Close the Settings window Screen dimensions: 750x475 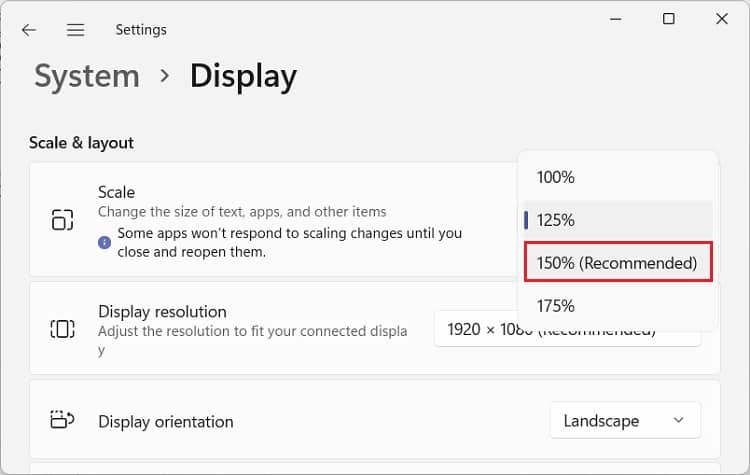click(x=721, y=19)
